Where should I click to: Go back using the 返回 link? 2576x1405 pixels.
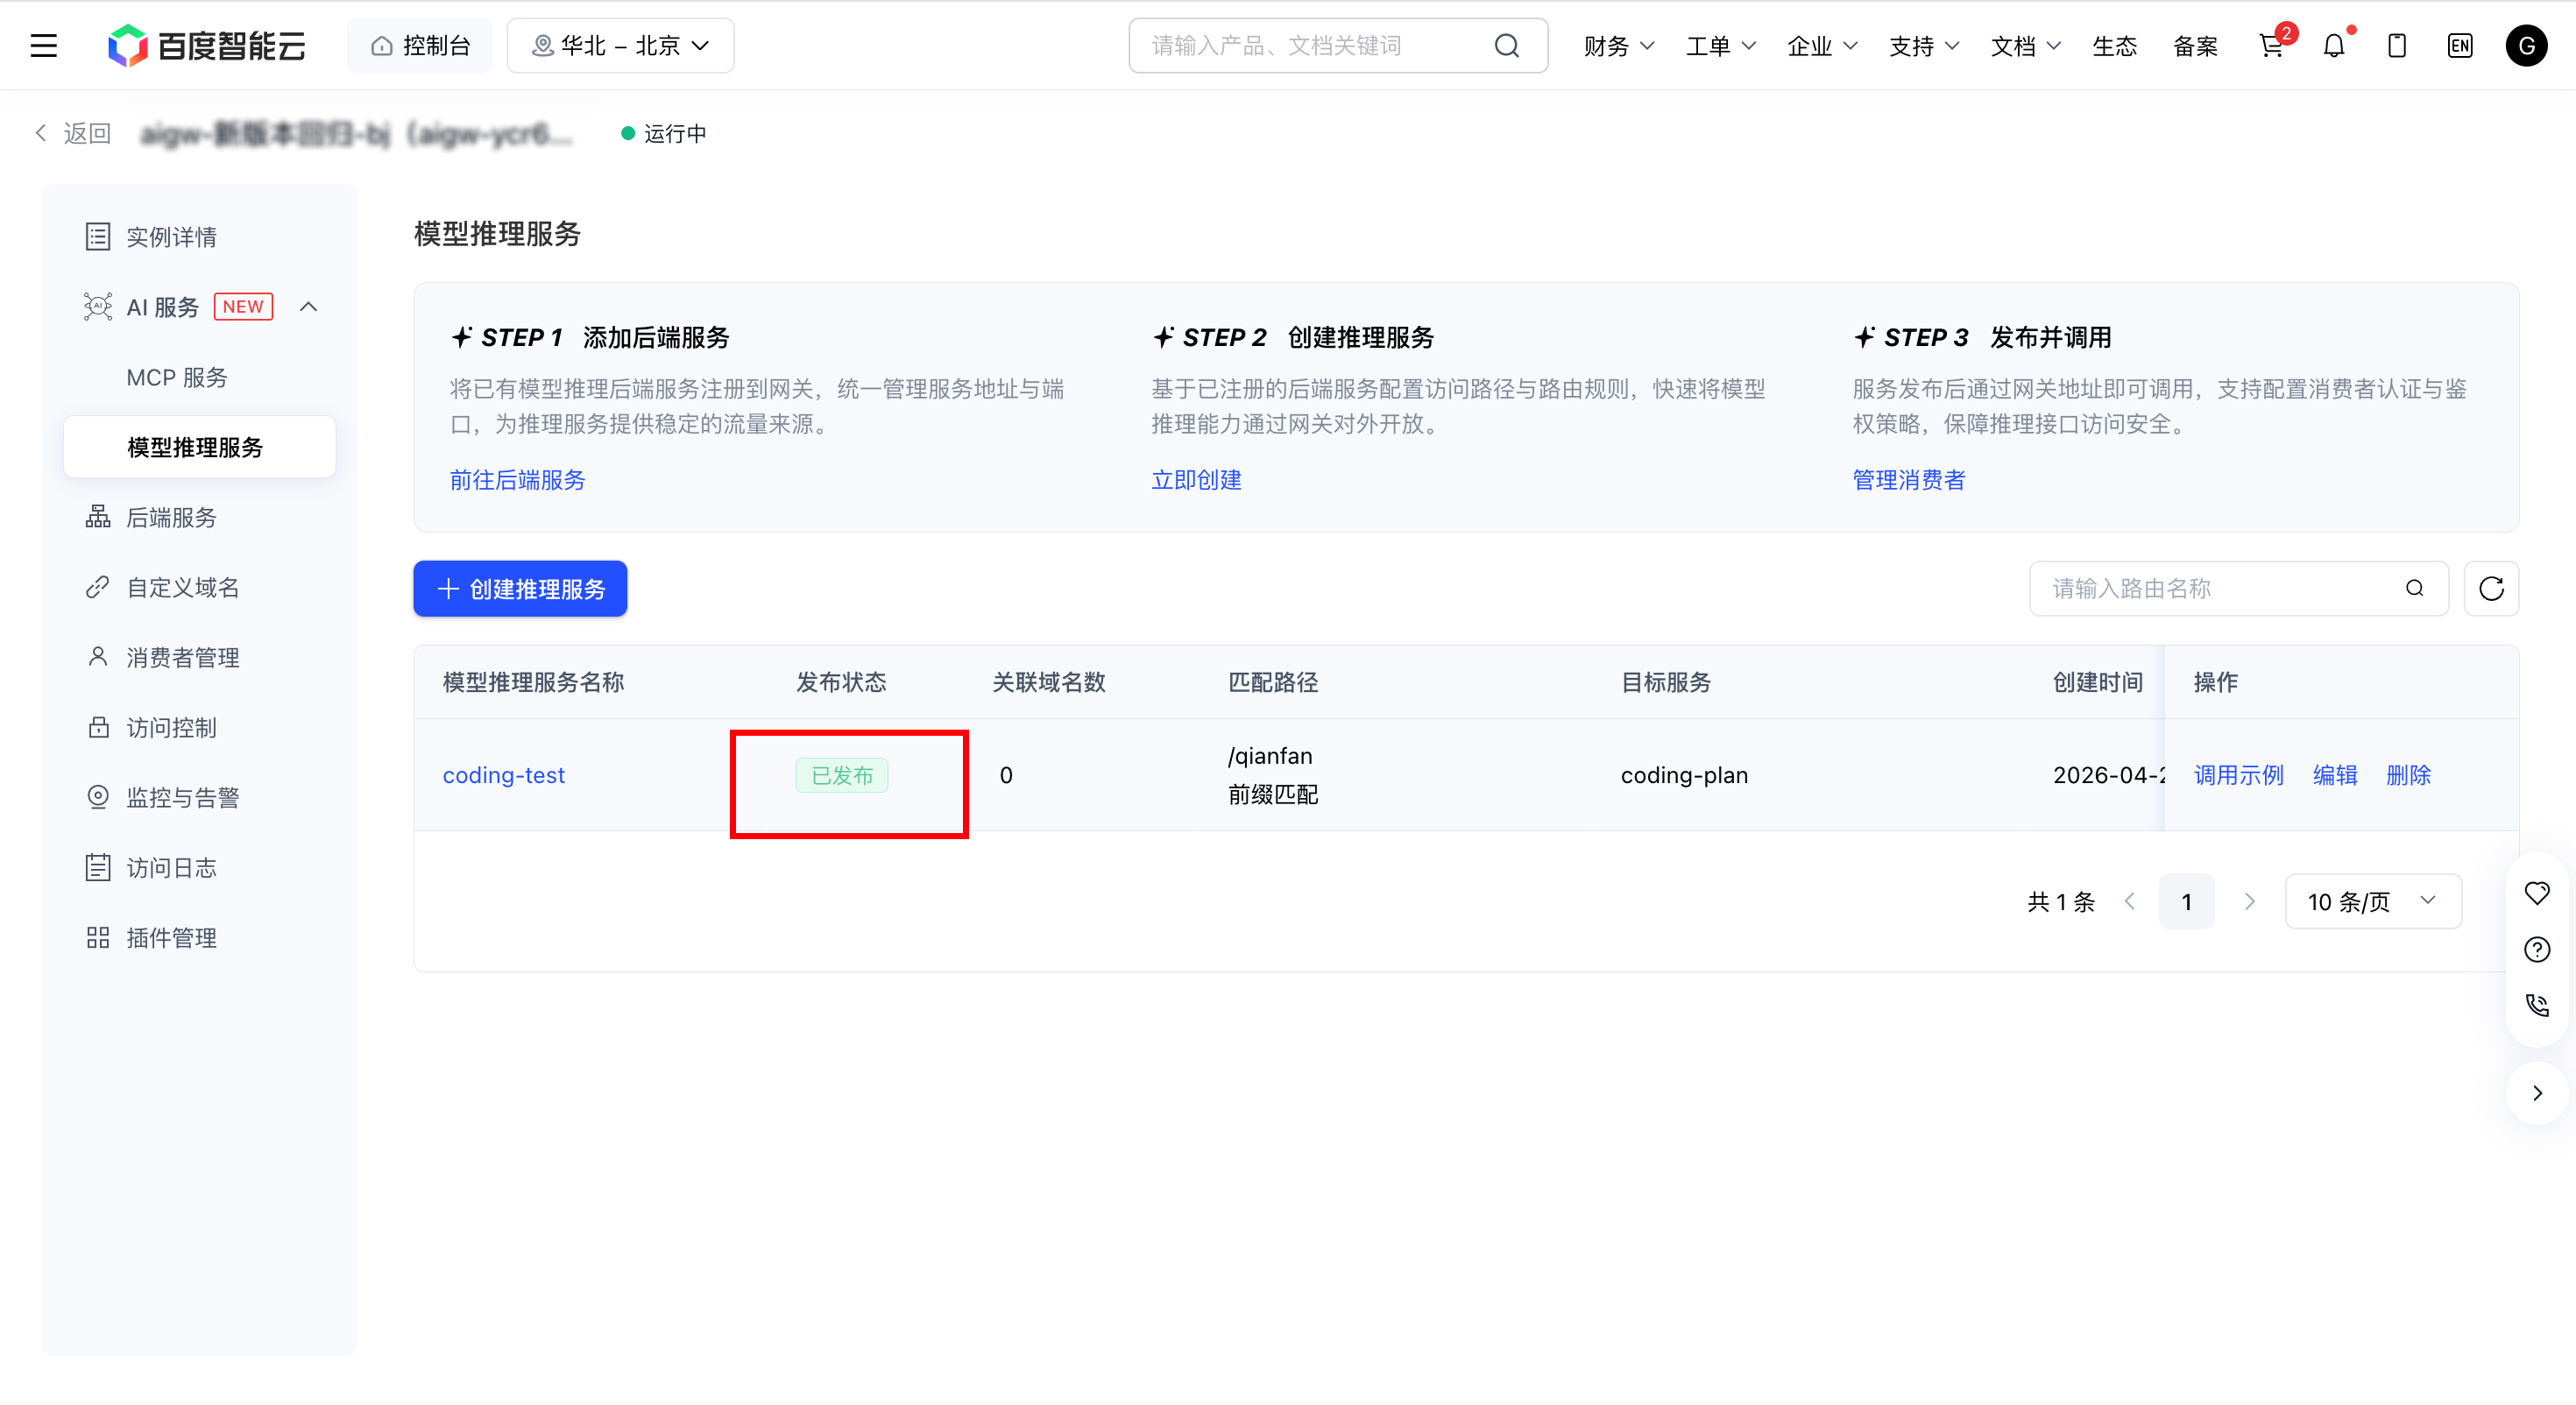73,133
